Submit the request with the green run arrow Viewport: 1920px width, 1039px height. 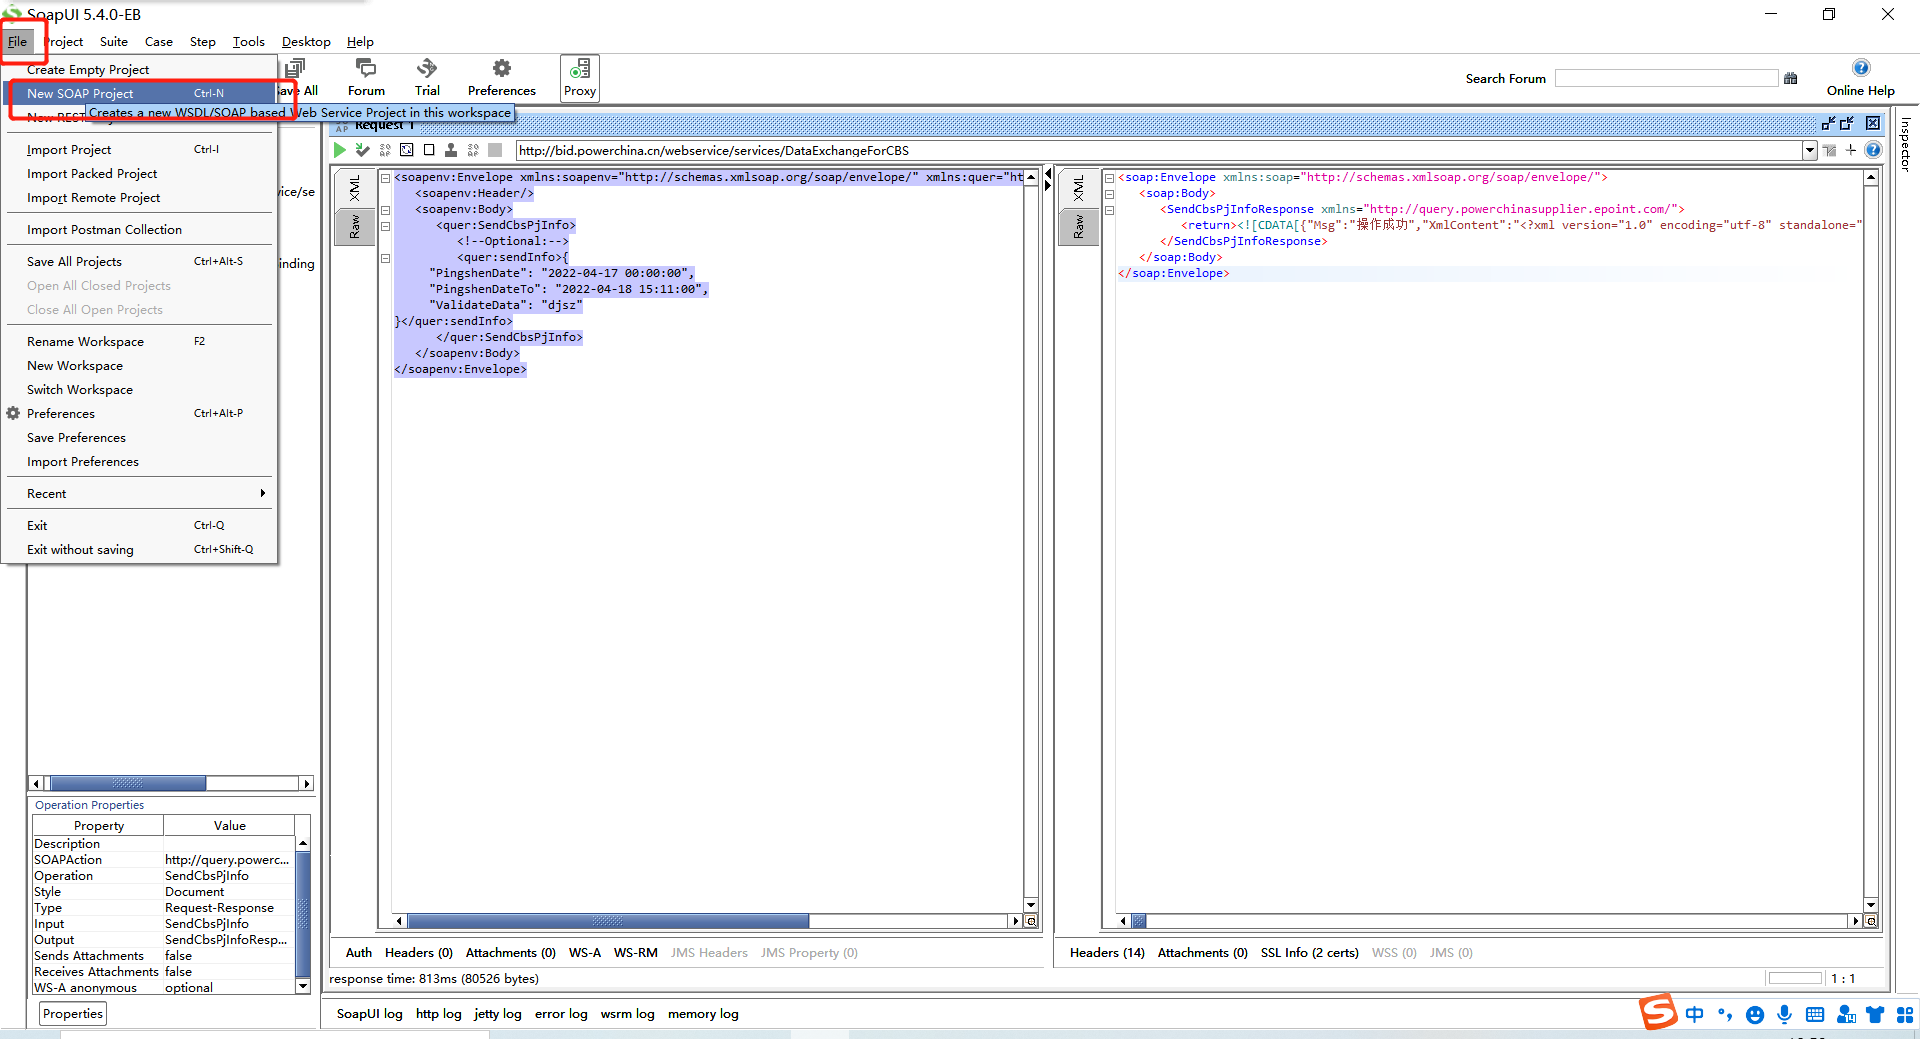click(x=339, y=150)
